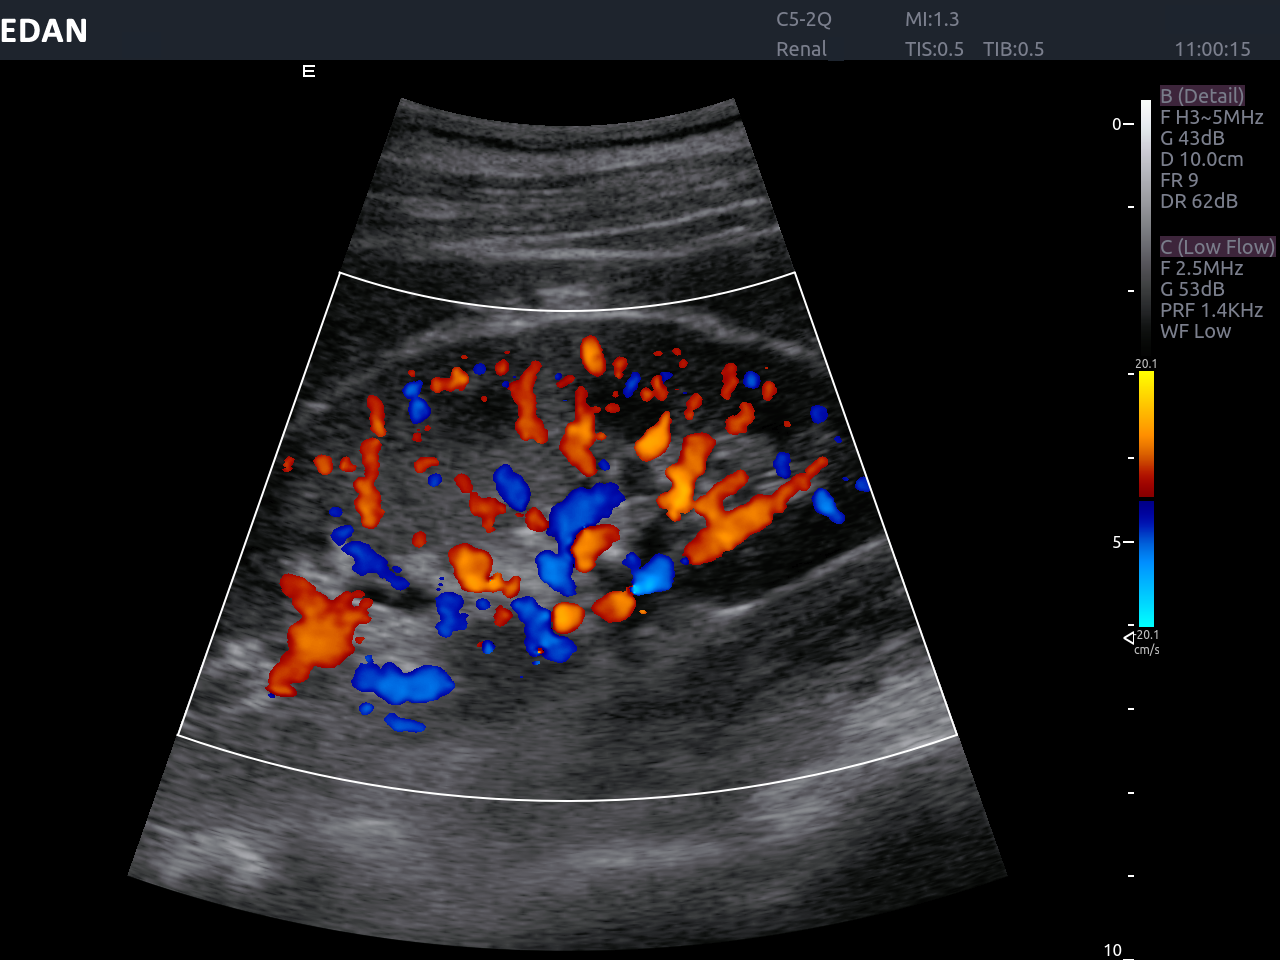Toggle the C (Low Flow) color mode header
The width and height of the screenshot is (1280, 960).
pos(1217,246)
